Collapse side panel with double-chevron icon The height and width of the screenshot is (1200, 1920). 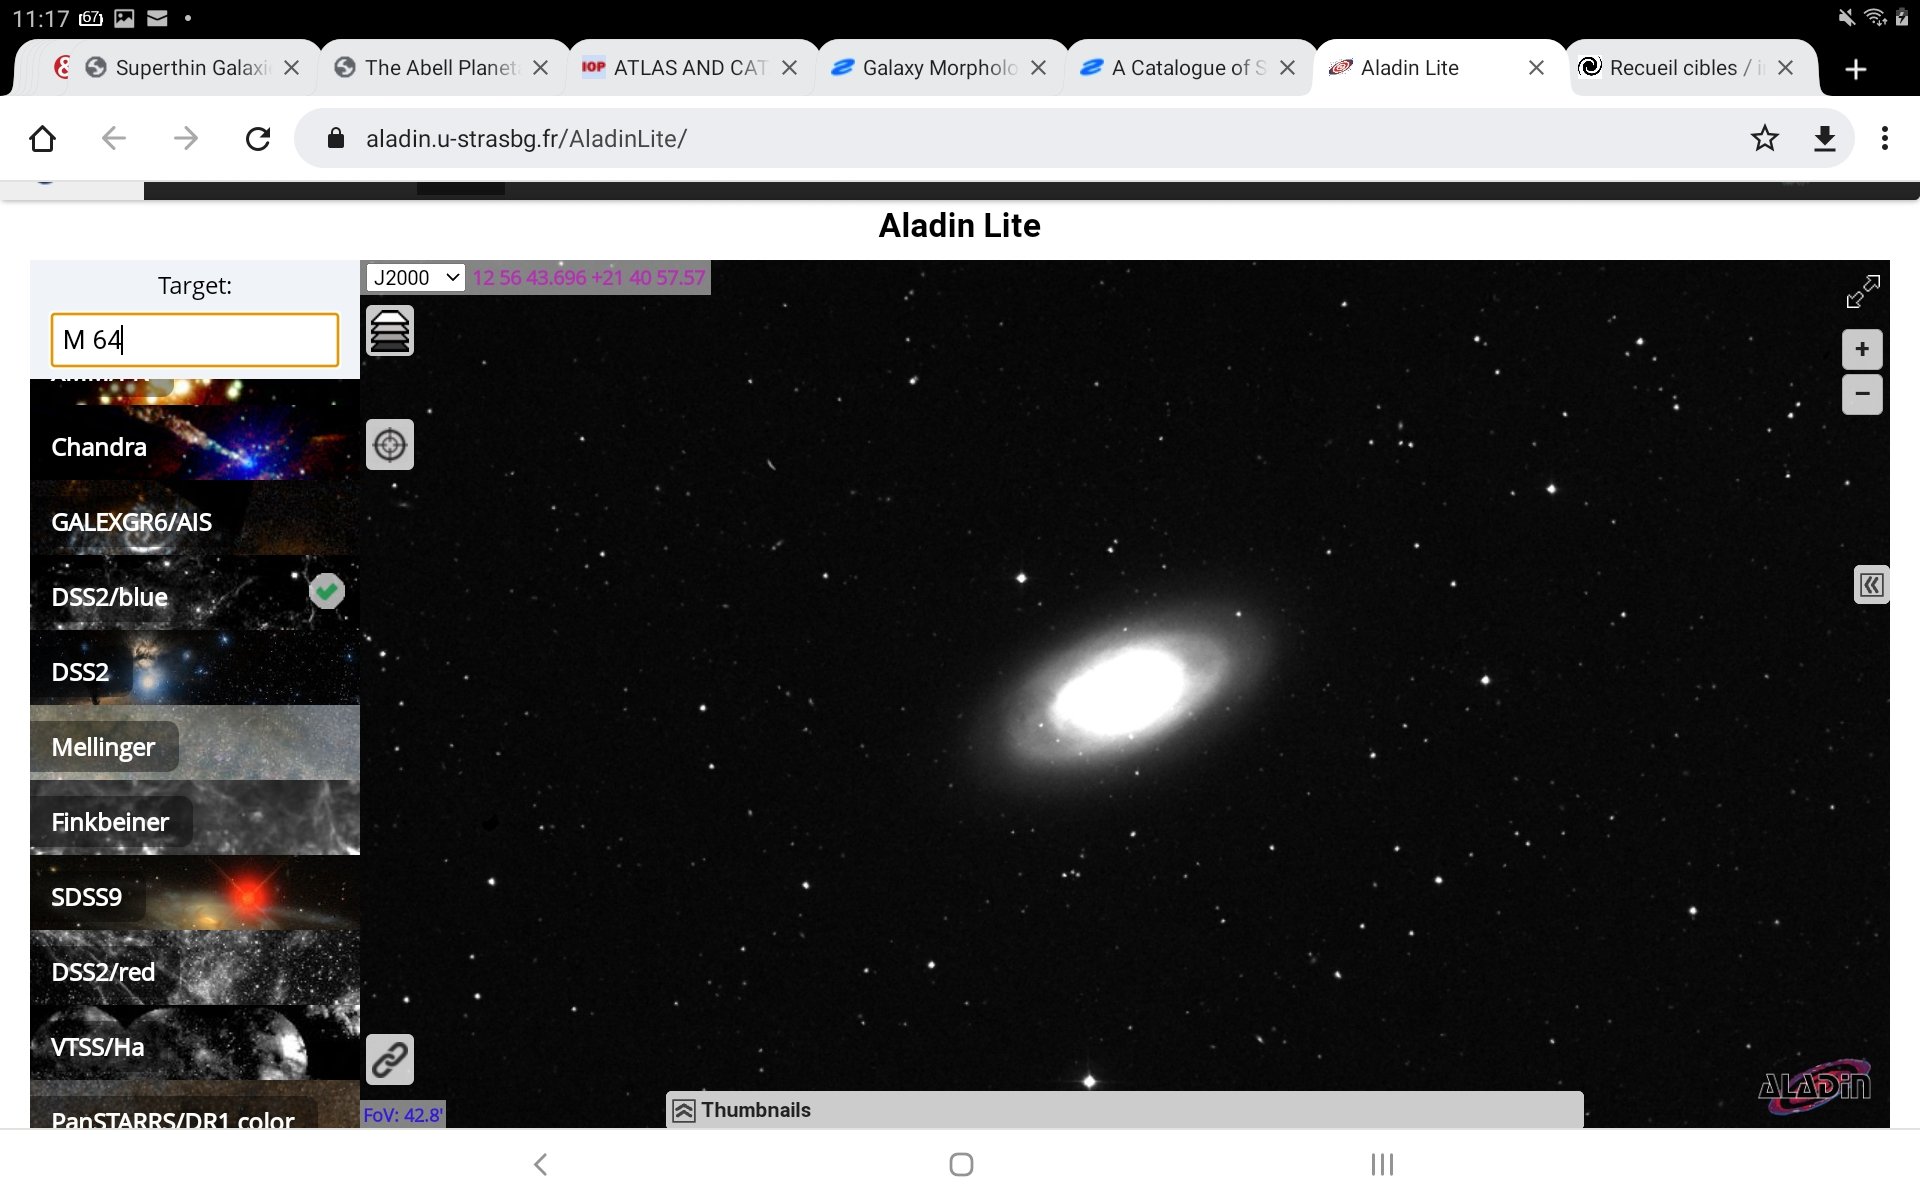click(1871, 585)
